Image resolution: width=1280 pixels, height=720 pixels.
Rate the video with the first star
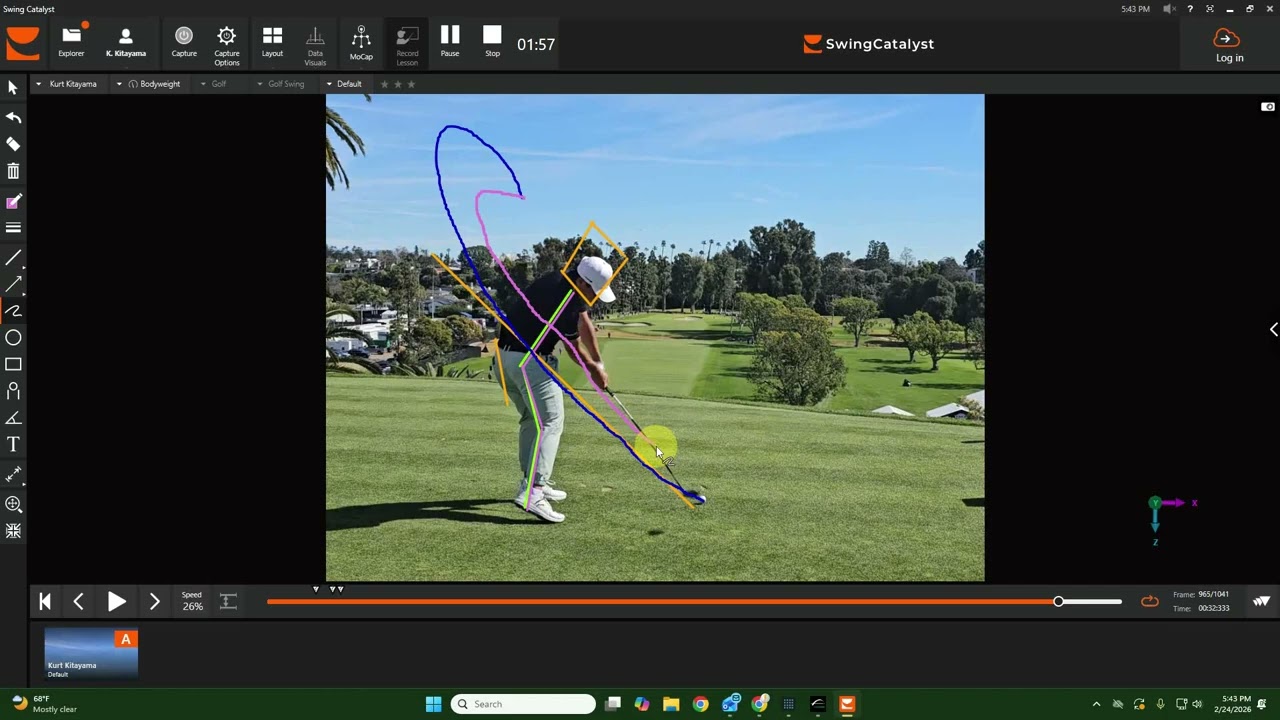(x=383, y=84)
